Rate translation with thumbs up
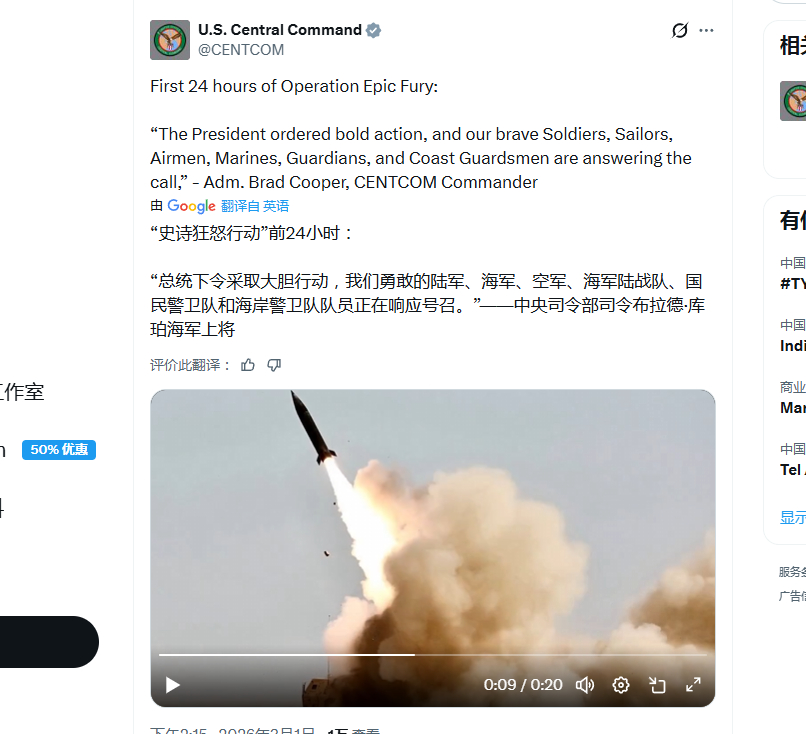 [x=248, y=365]
